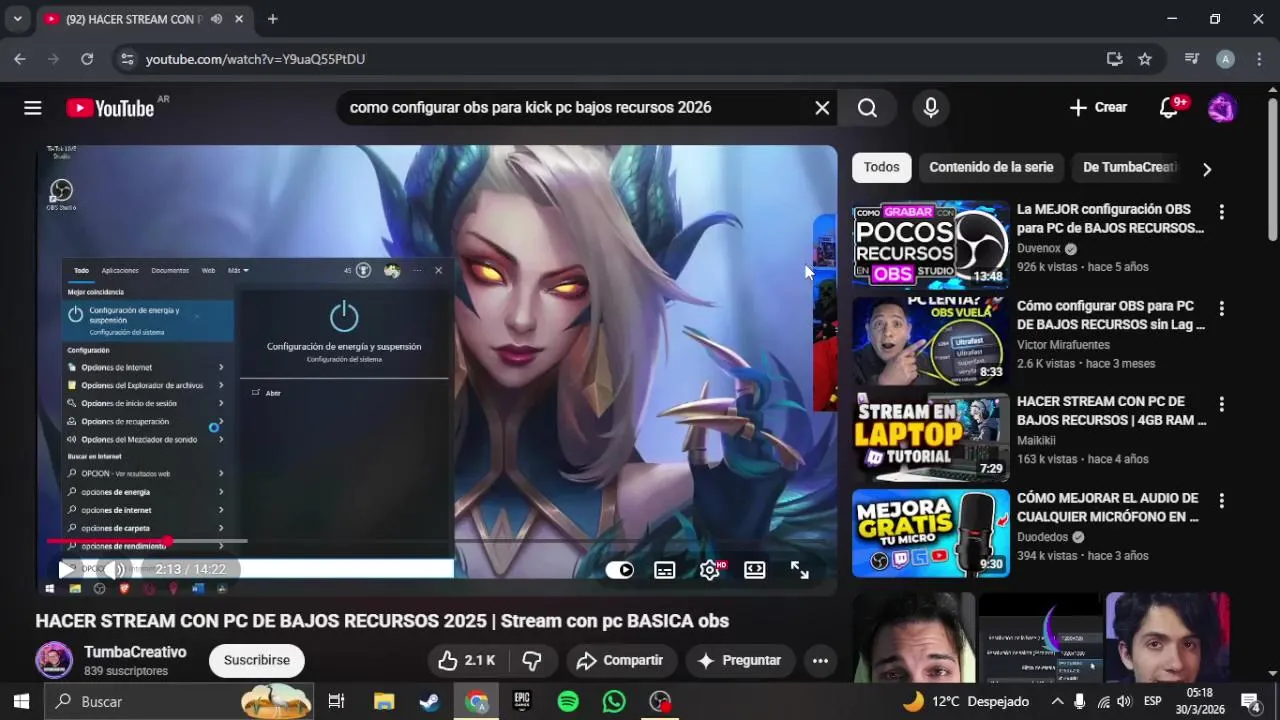The height and width of the screenshot is (720, 1280).
Task: Subscribe with the Suscribirse button
Action: (x=257, y=660)
